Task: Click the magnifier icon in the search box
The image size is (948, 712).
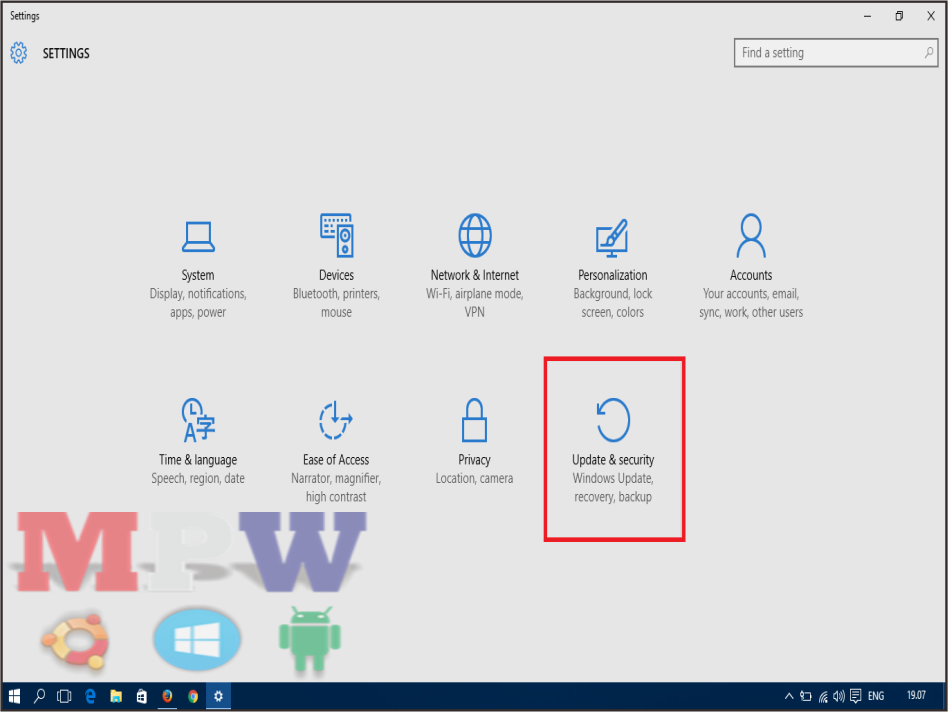Action: (929, 53)
